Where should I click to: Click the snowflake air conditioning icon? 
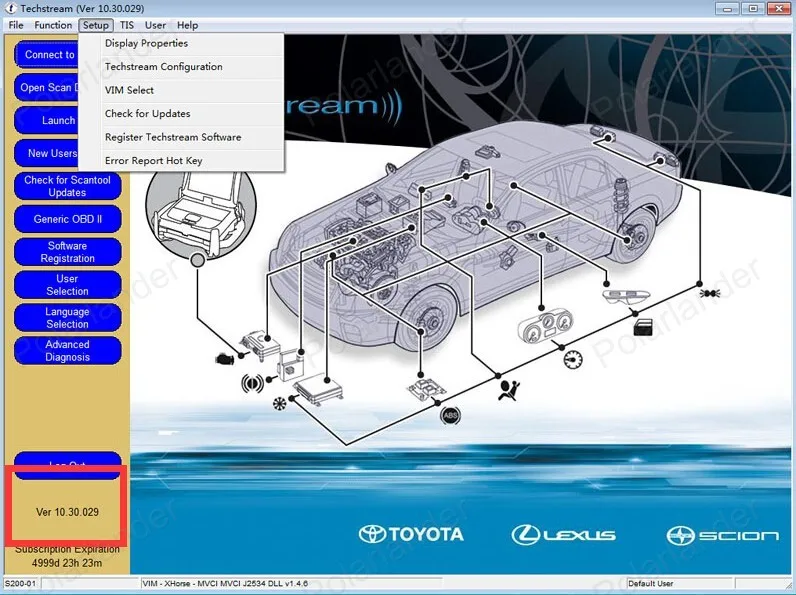[279, 404]
